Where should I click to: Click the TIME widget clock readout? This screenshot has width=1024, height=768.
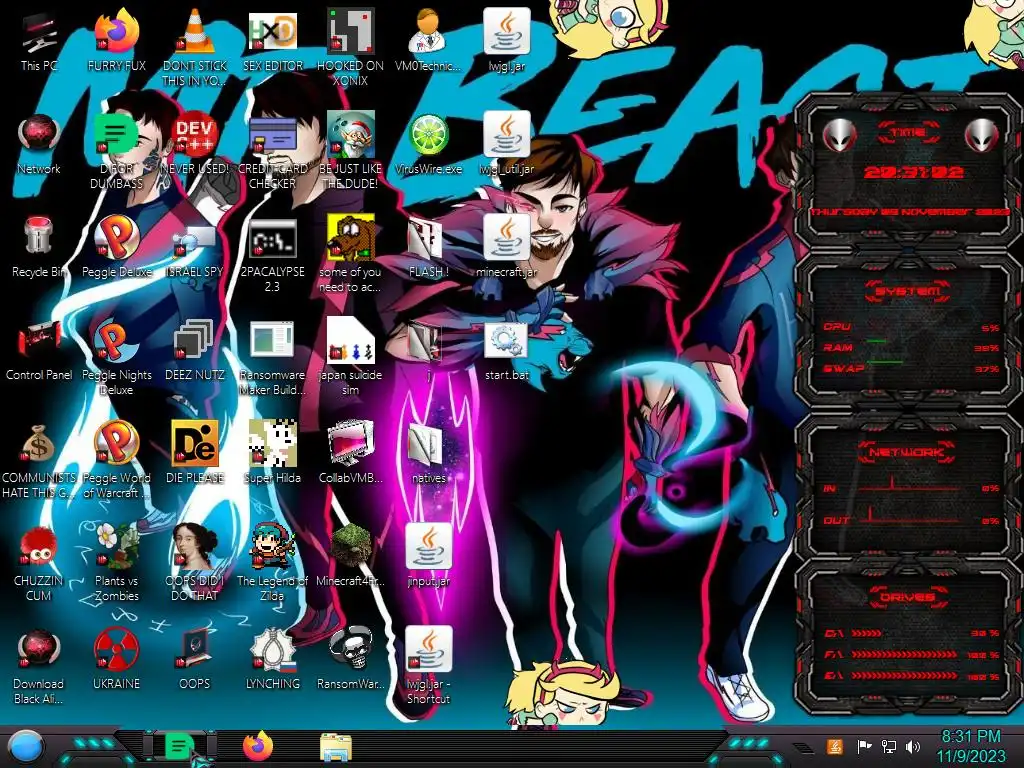[x=914, y=172]
